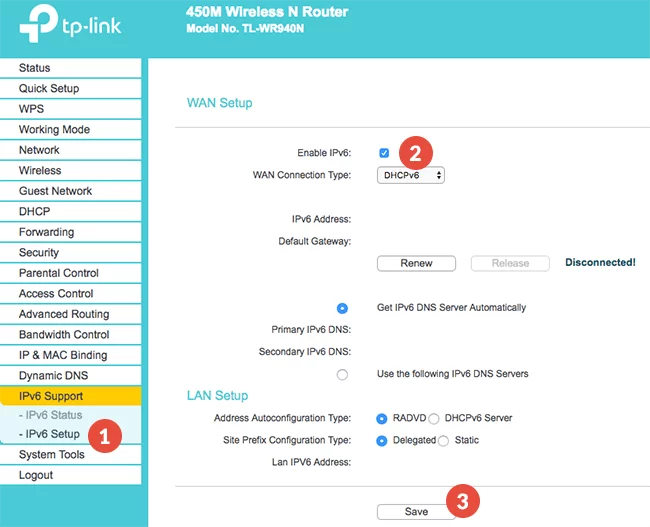Select Get IPv6 DNS Server Automatically
This screenshot has width=650, height=527.
342,308
